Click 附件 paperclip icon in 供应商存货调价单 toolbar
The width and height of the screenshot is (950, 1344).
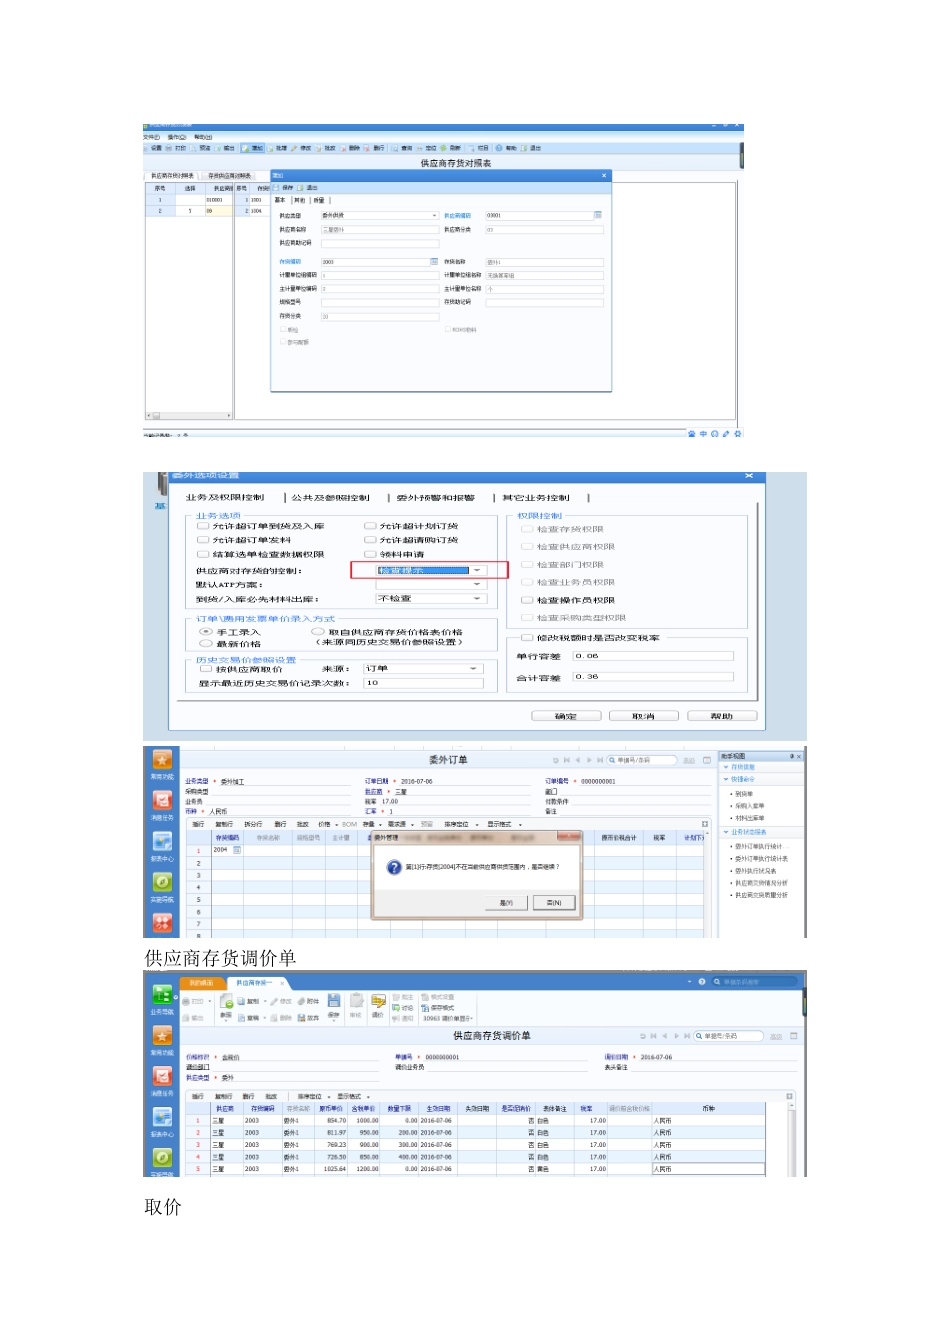pyautogui.click(x=301, y=1001)
